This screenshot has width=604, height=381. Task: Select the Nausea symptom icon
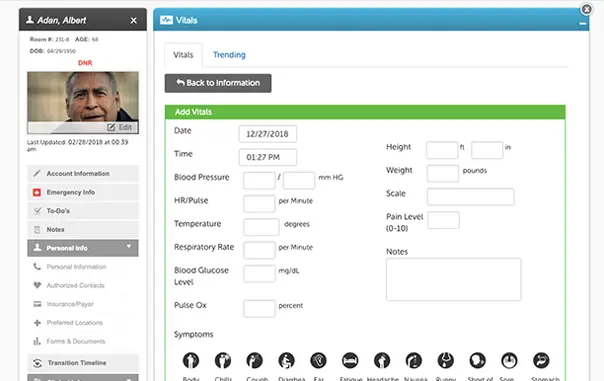click(x=414, y=361)
